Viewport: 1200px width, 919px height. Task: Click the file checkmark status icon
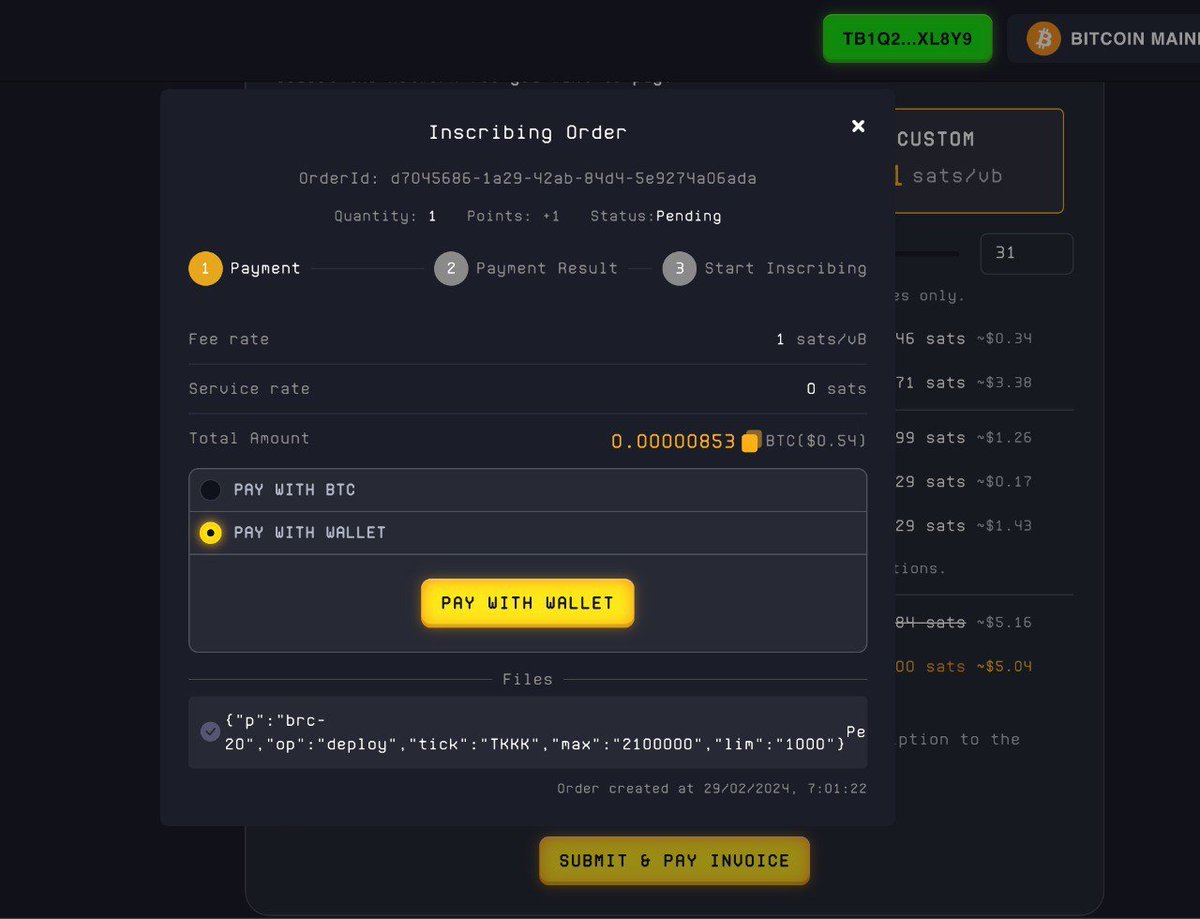pos(210,732)
